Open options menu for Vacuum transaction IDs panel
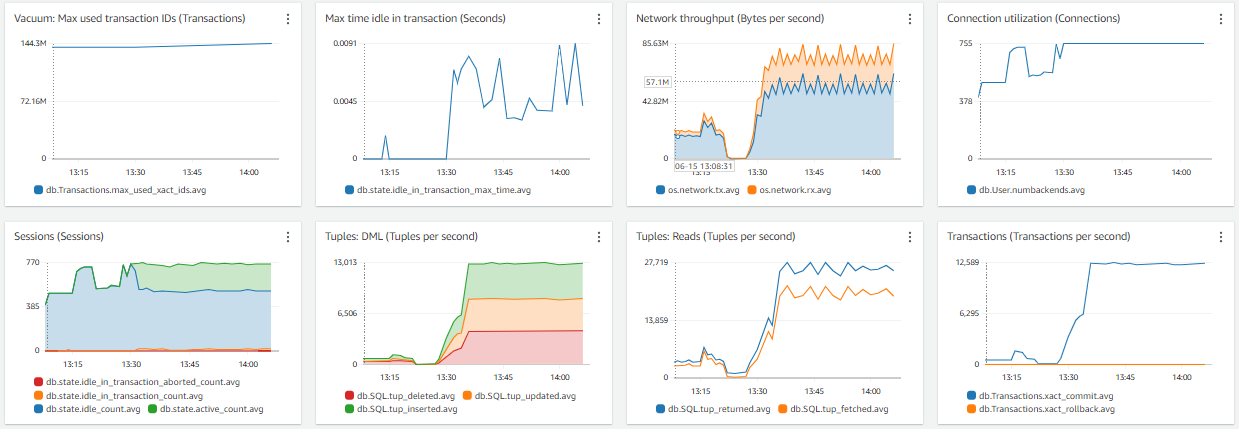This screenshot has width=1239, height=429. [x=288, y=19]
